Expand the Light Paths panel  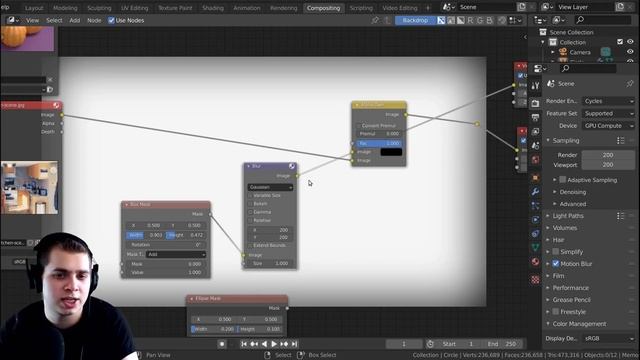tap(548, 216)
